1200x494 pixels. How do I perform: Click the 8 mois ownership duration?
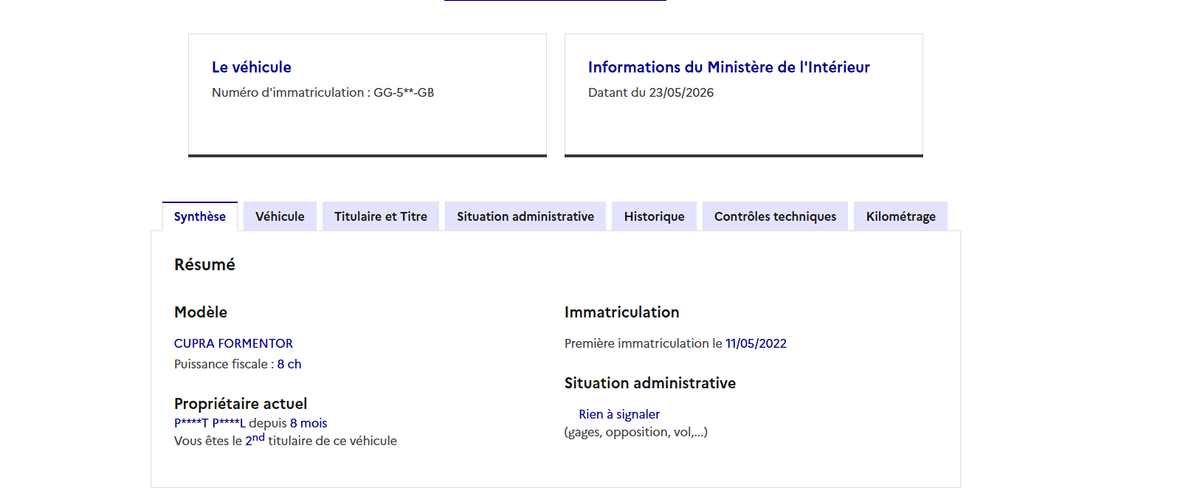pos(308,423)
